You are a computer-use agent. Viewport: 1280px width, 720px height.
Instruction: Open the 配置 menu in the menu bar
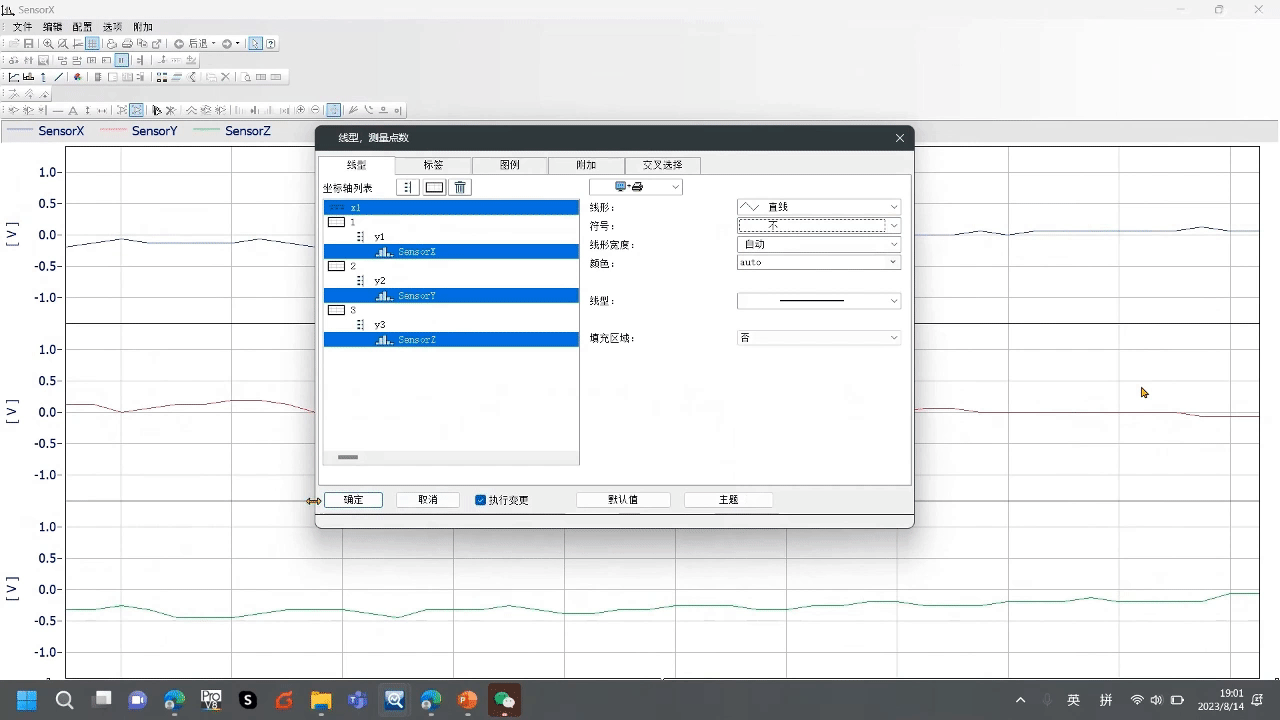click(82, 27)
